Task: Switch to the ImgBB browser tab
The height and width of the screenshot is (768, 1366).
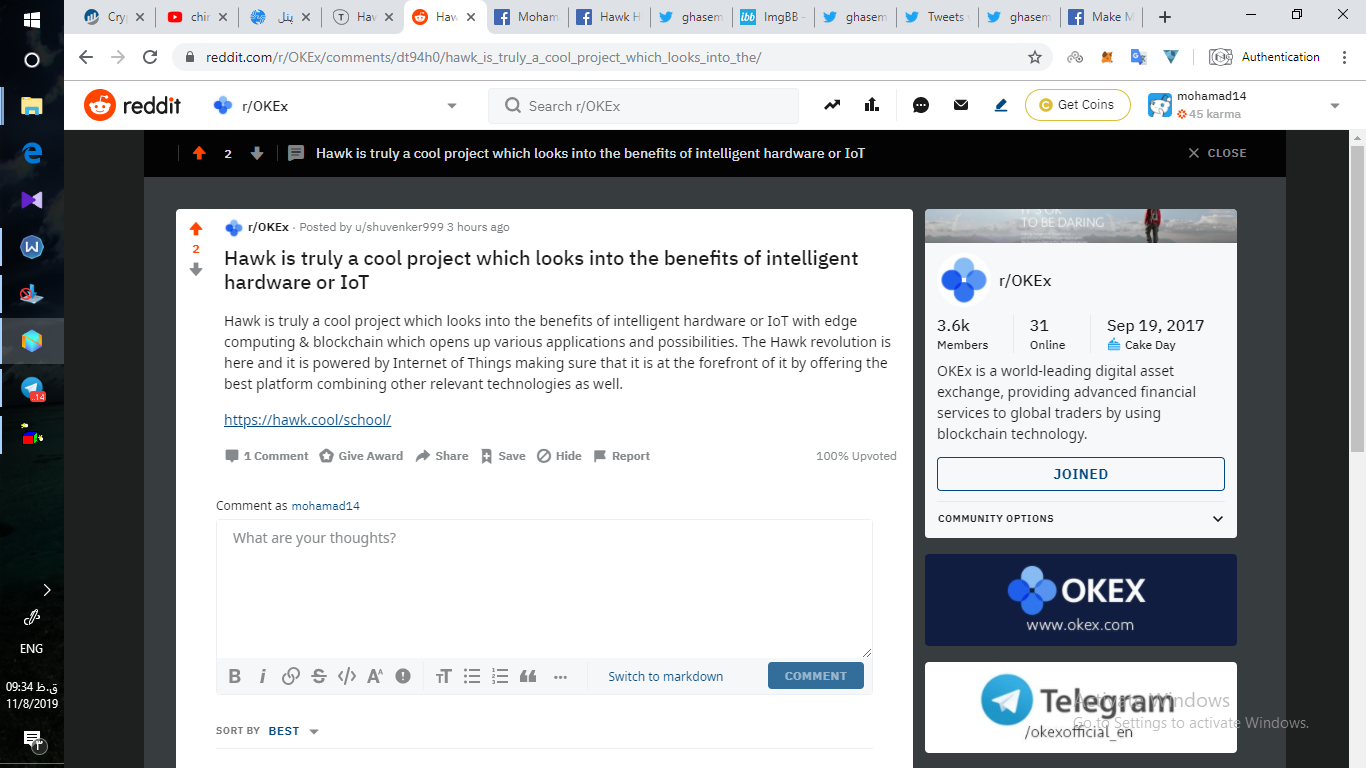Action: pos(773,17)
